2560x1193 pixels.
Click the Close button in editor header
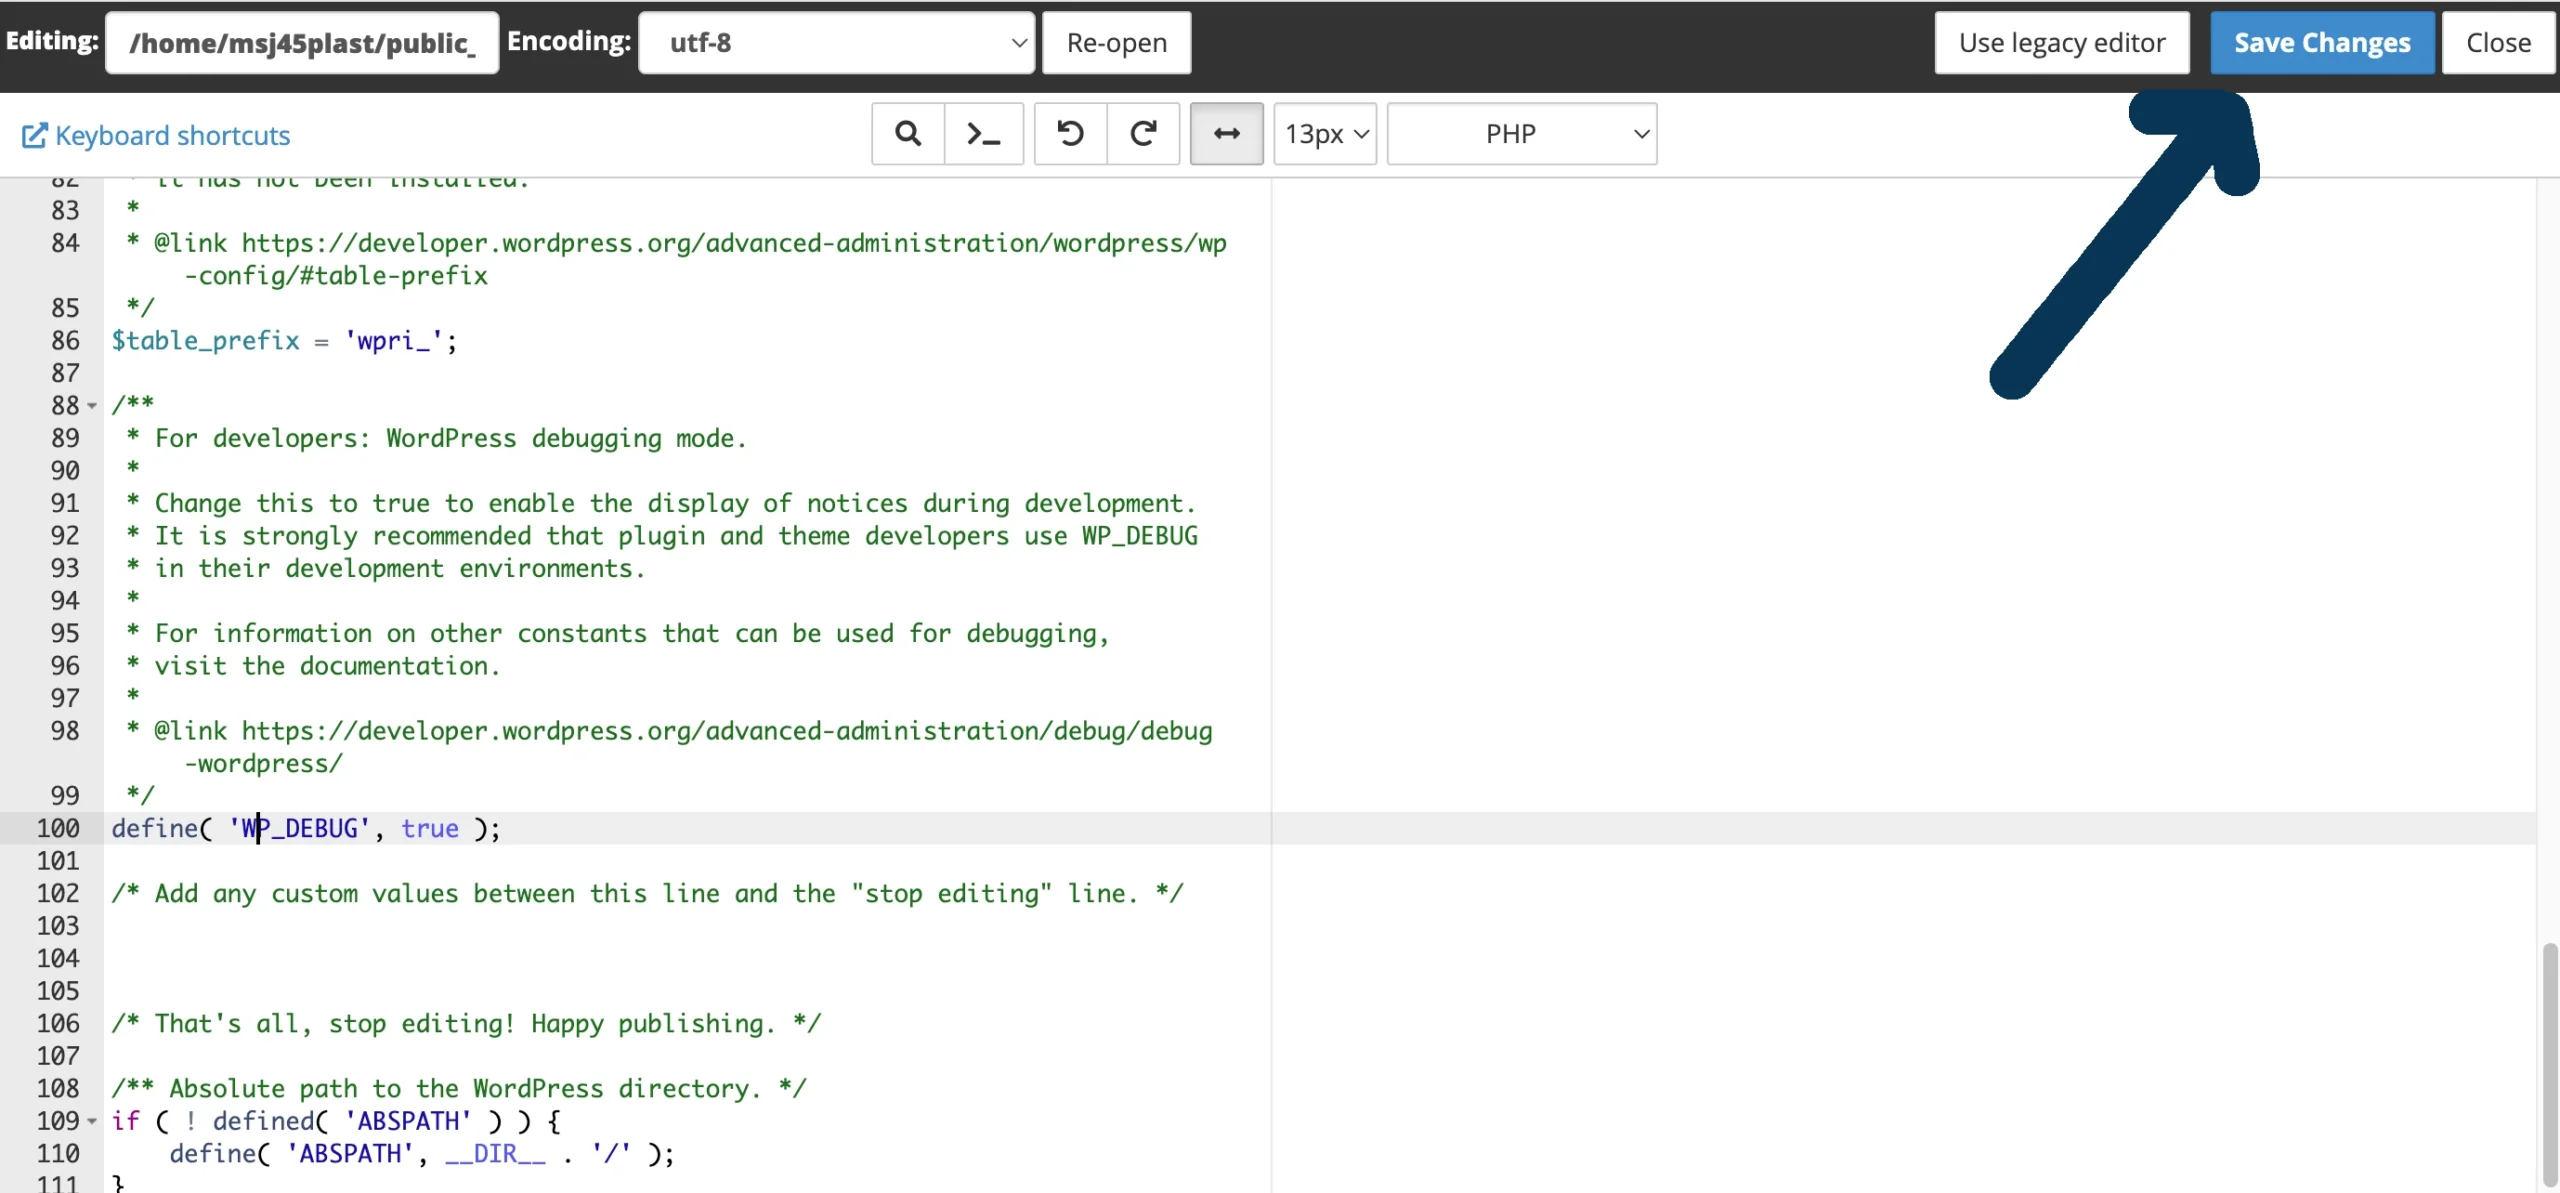click(x=2498, y=43)
